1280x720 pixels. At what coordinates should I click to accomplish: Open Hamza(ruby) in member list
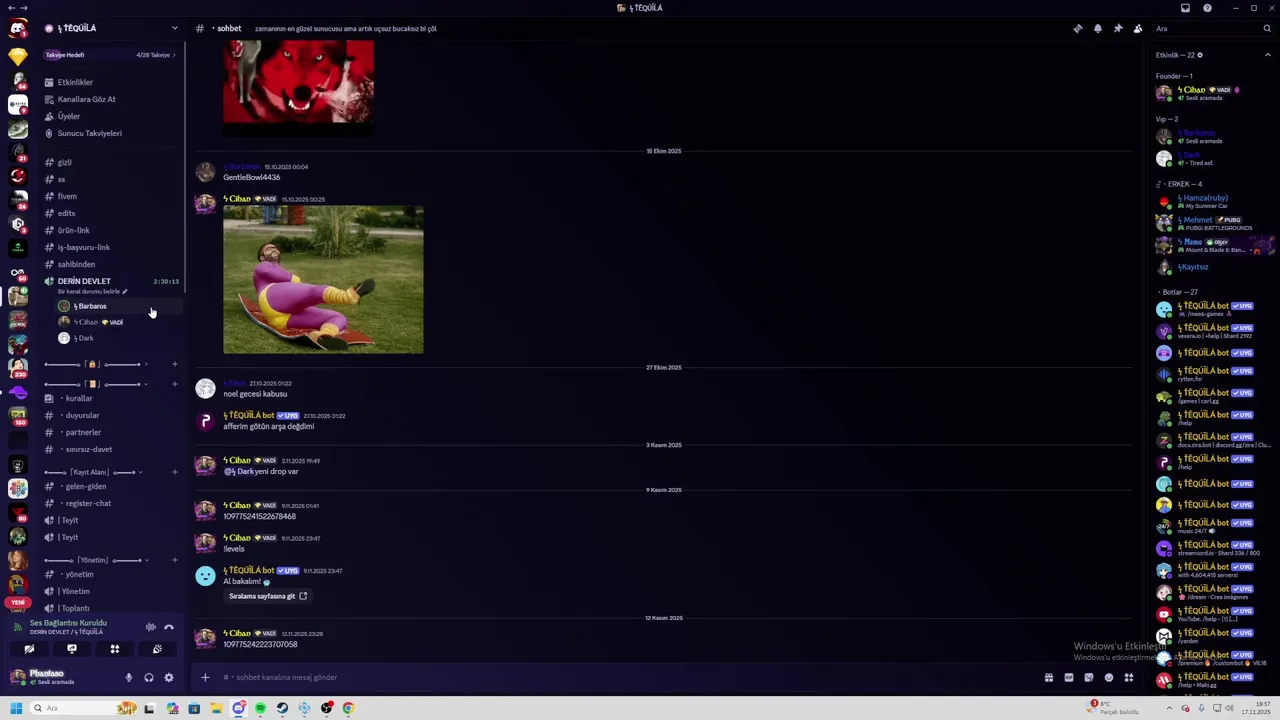(1215, 202)
